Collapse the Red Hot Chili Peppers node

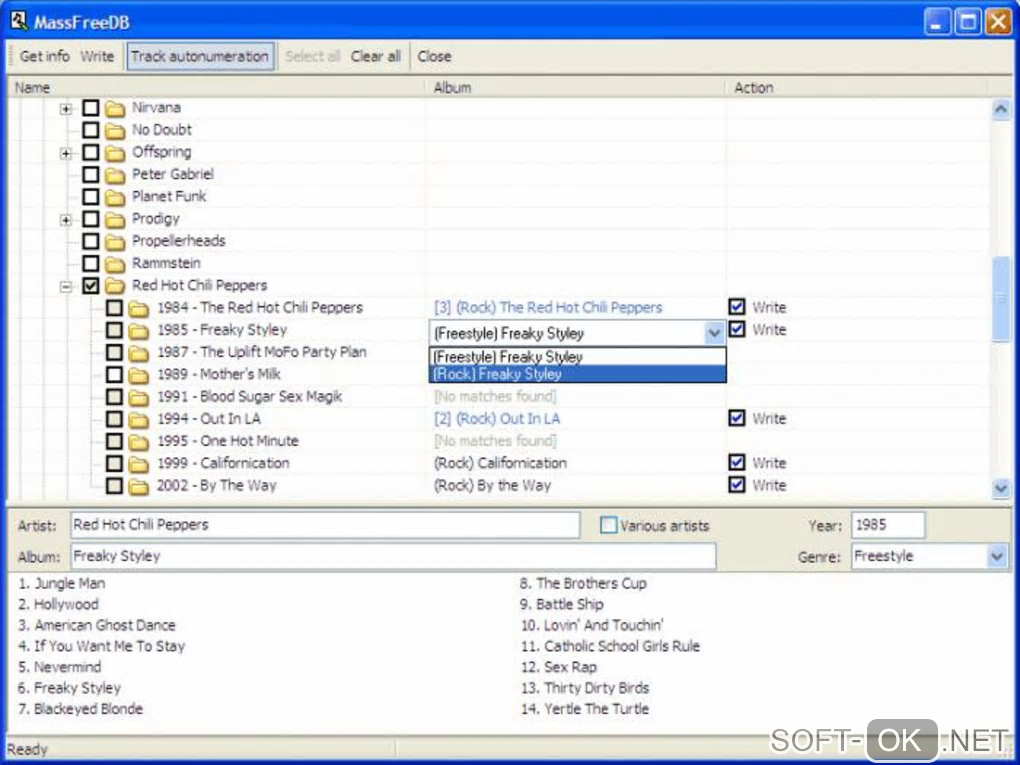click(x=66, y=286)
